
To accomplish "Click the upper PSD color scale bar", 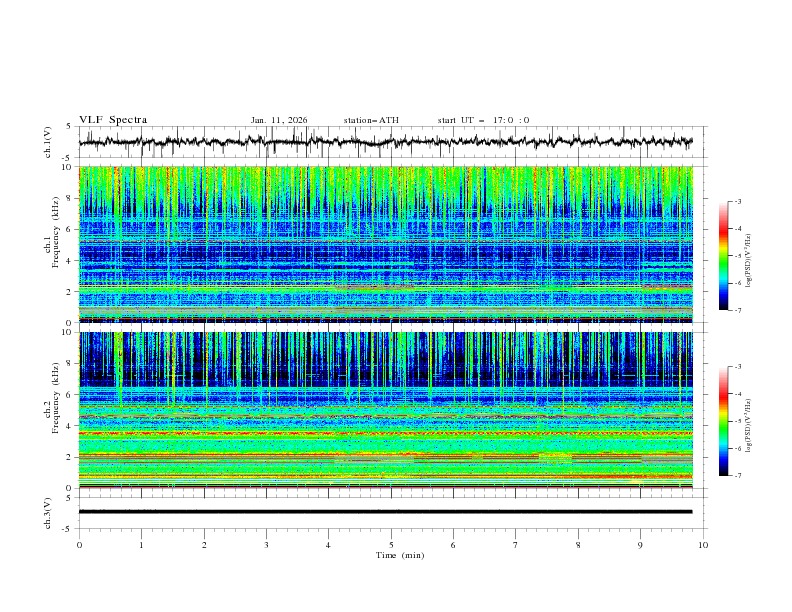I will point(723,255).
